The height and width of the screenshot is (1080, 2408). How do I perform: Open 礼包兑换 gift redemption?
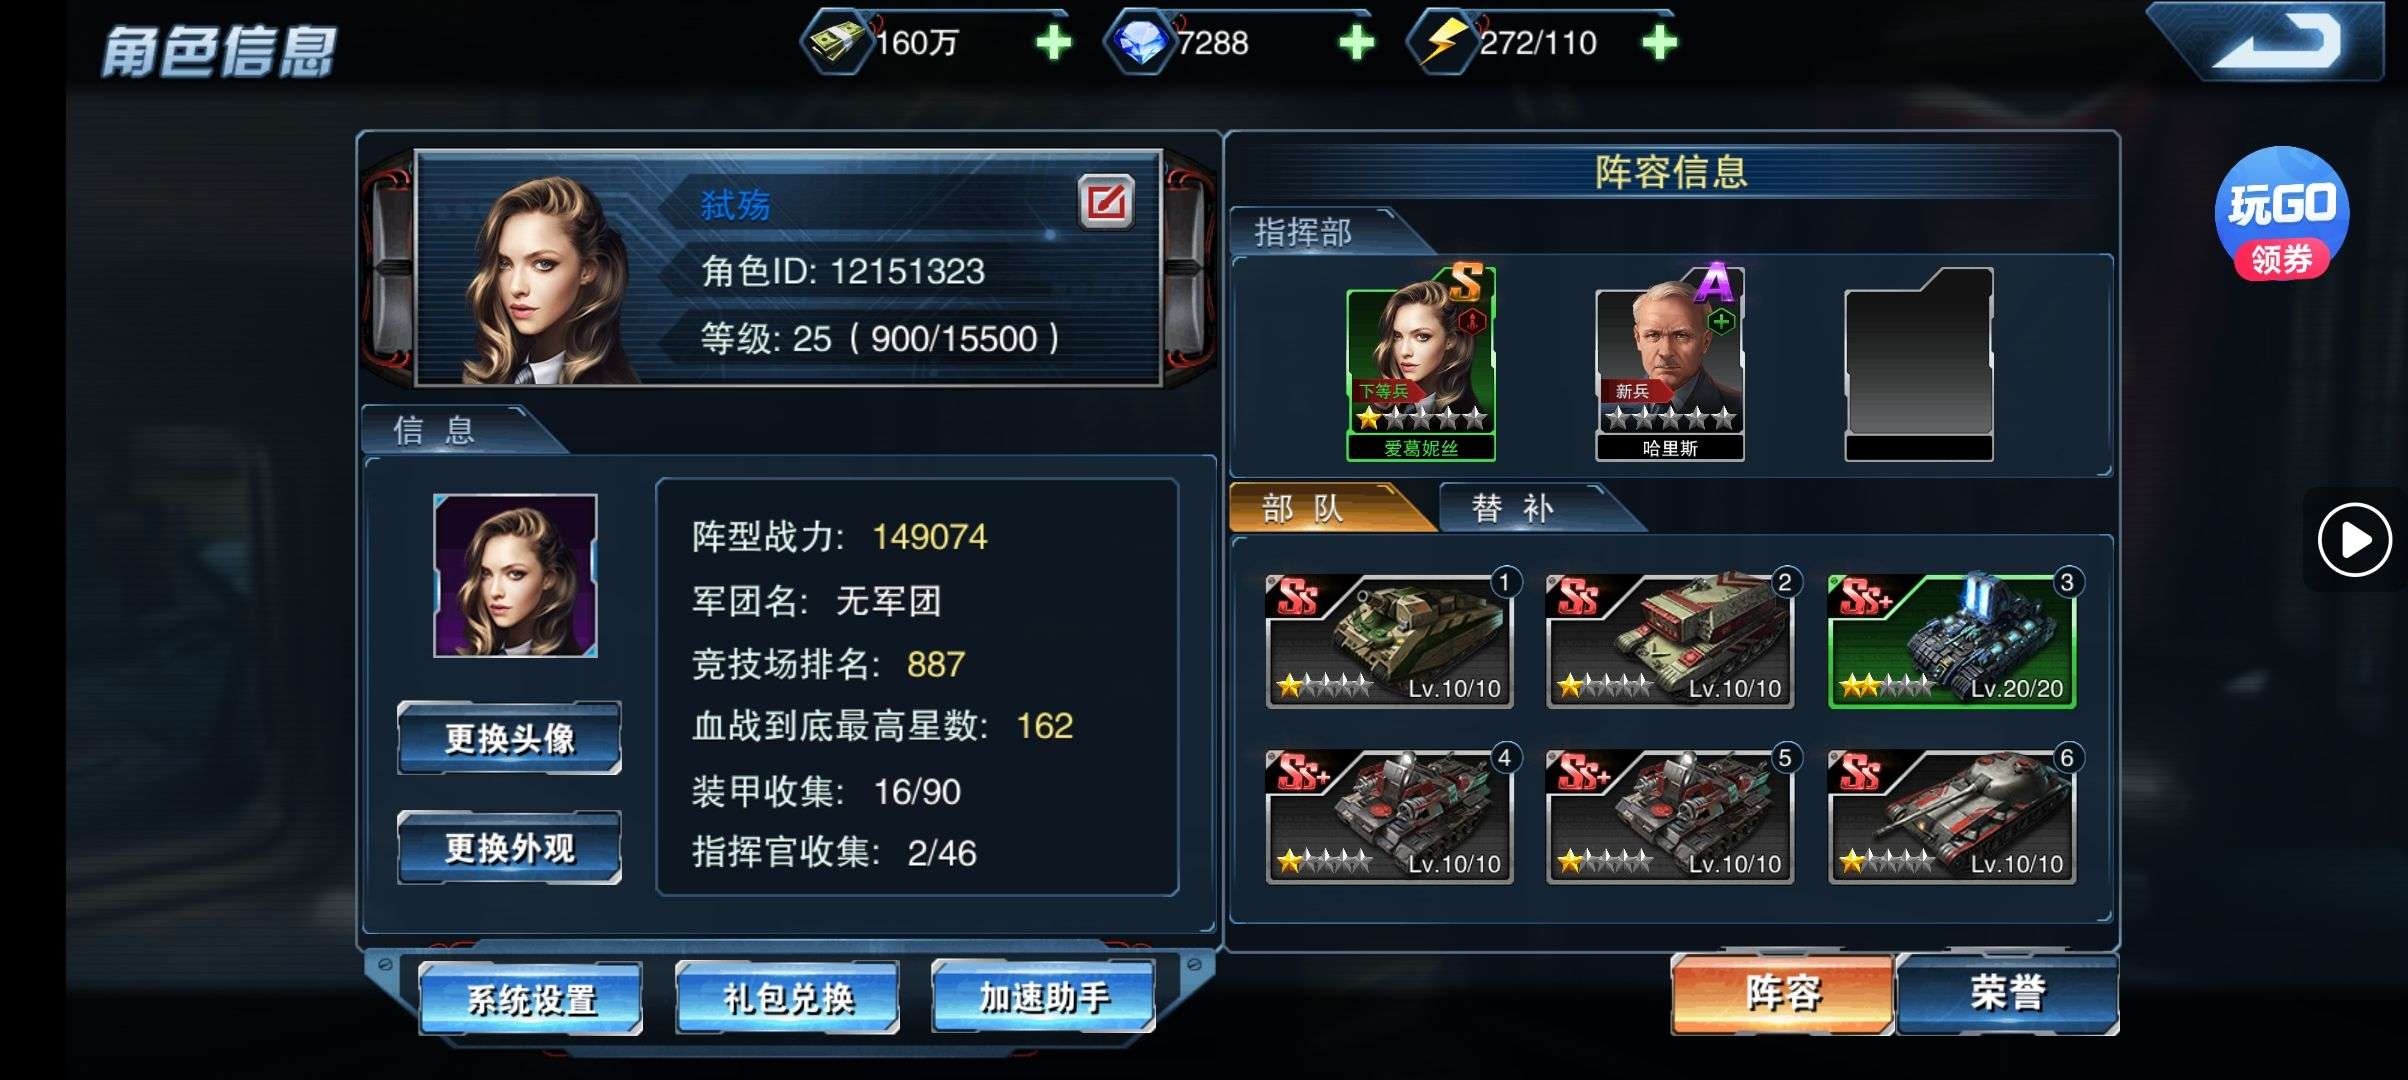point(787,998)
